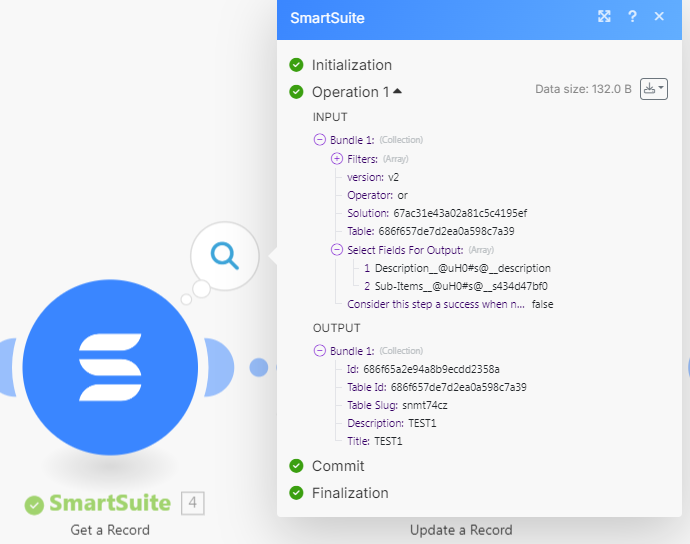Click the output Table Id row
Image resolution: width=690 pixels, height=544 pixels.
click(x=437, y=387)
